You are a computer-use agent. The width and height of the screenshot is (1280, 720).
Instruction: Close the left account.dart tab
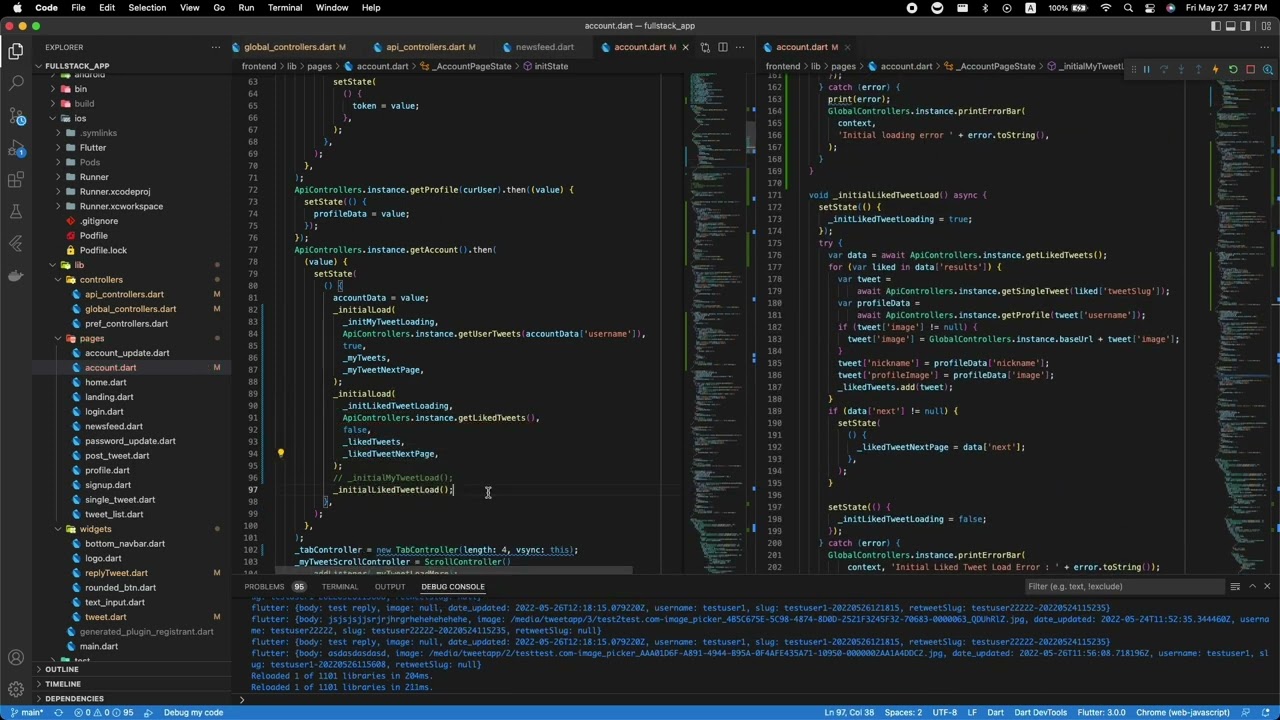(x=685, y=47)
